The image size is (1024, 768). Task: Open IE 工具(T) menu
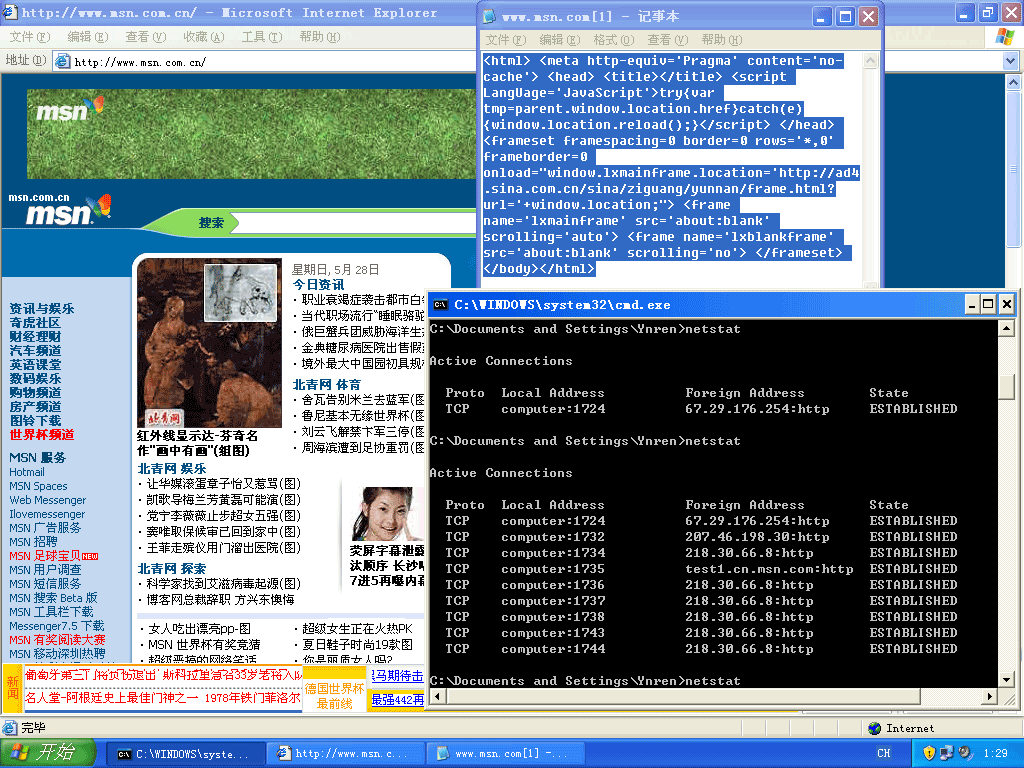[262, 37]
